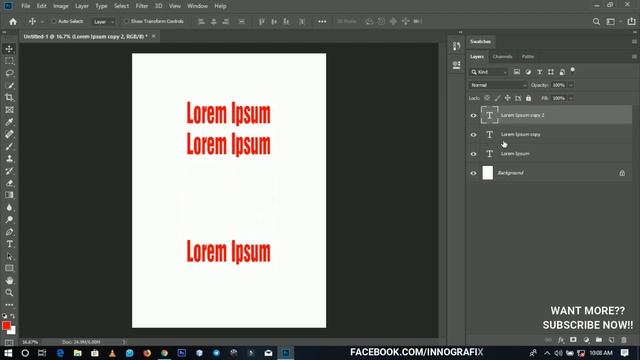Add a layer mask icon
Screen dimensions: 640x360
(573, 340)
